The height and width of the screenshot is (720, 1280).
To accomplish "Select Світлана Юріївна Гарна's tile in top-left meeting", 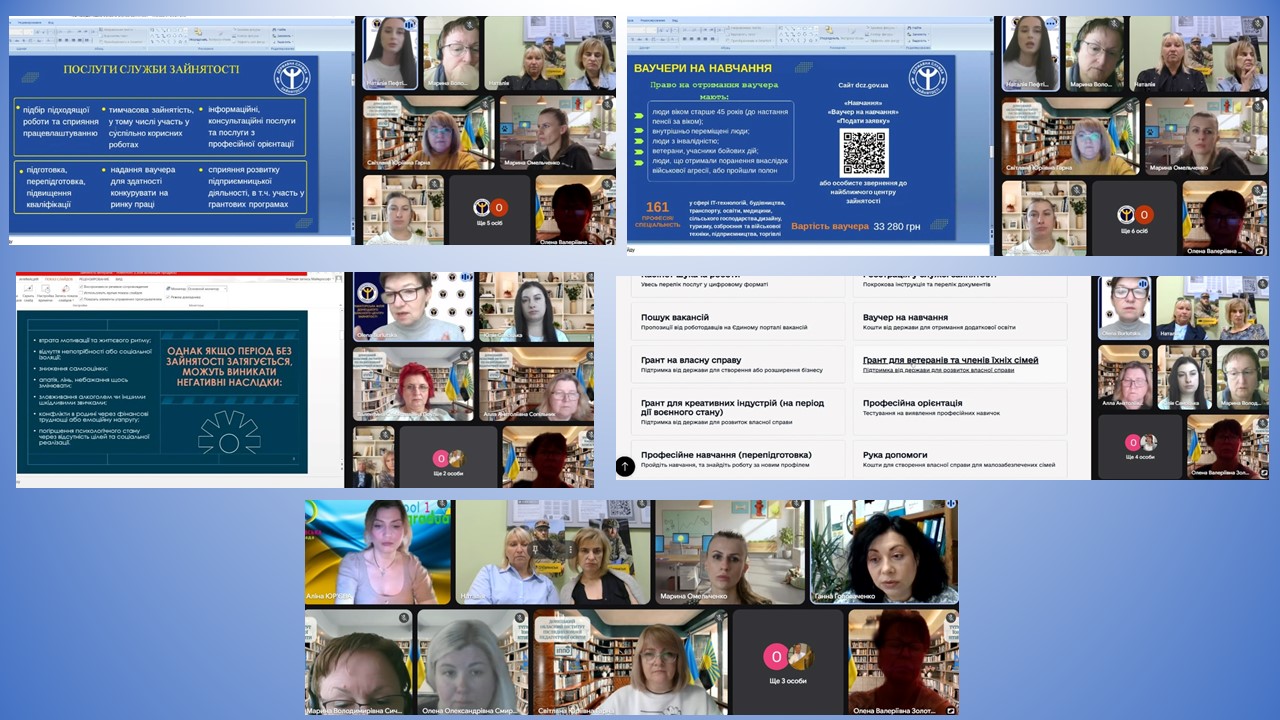I will tap(428, 133).
